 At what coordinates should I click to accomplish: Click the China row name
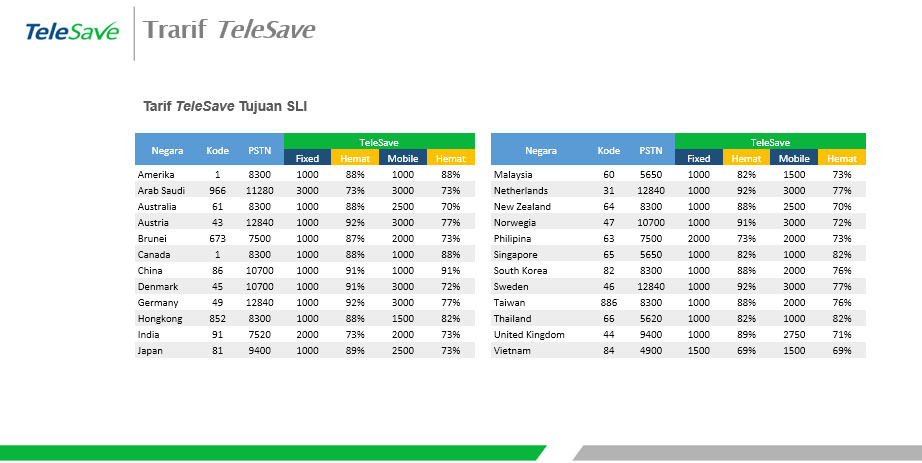(150, 271)
